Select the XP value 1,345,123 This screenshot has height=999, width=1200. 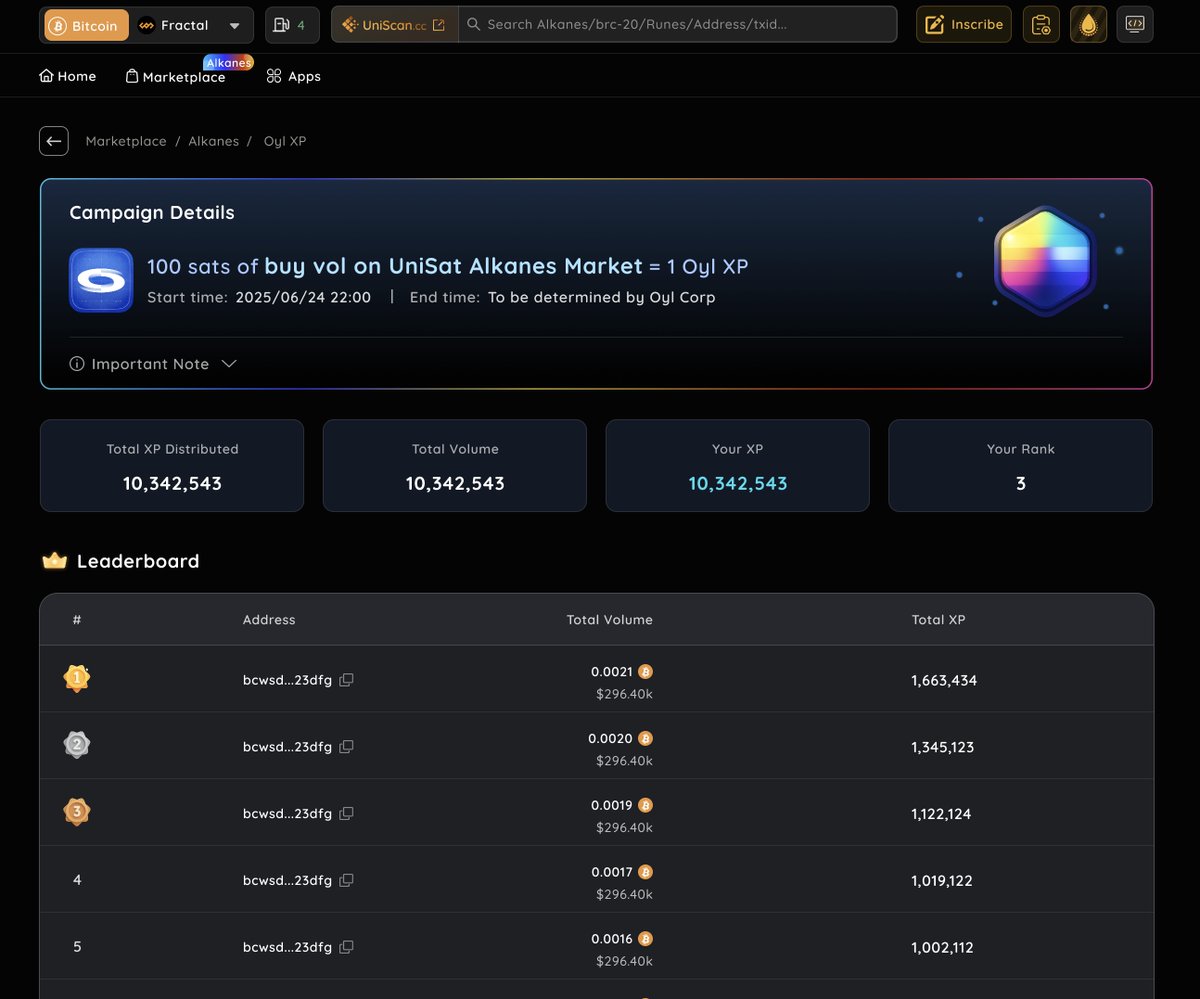(x=943, y=748)
